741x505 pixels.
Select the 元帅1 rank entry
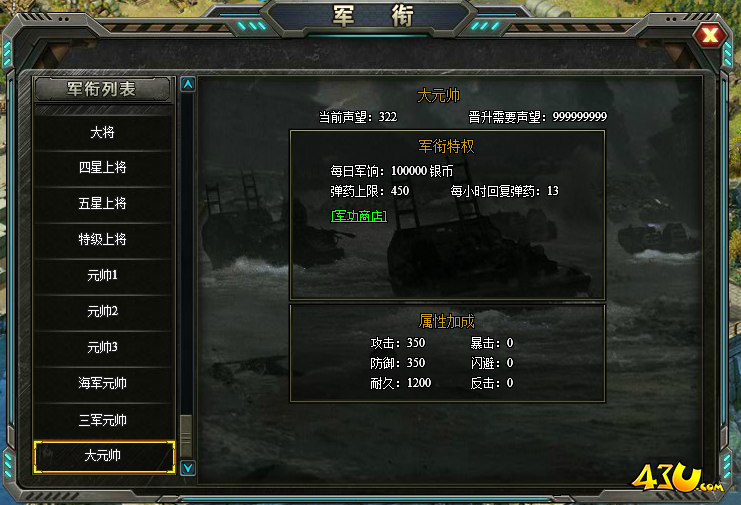pyautogui.click(x=103, y=275)
